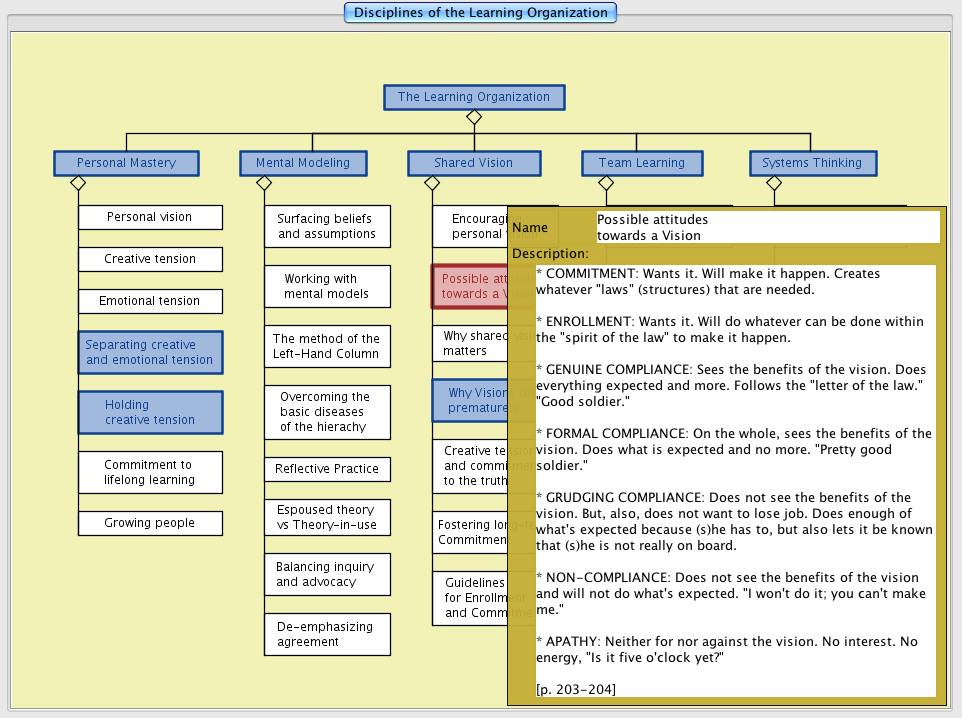Image resolution: width=962 pixels, height=718 pixels.
Task: Click the diamond below Mental Modeling
Action: coord(264,183)
